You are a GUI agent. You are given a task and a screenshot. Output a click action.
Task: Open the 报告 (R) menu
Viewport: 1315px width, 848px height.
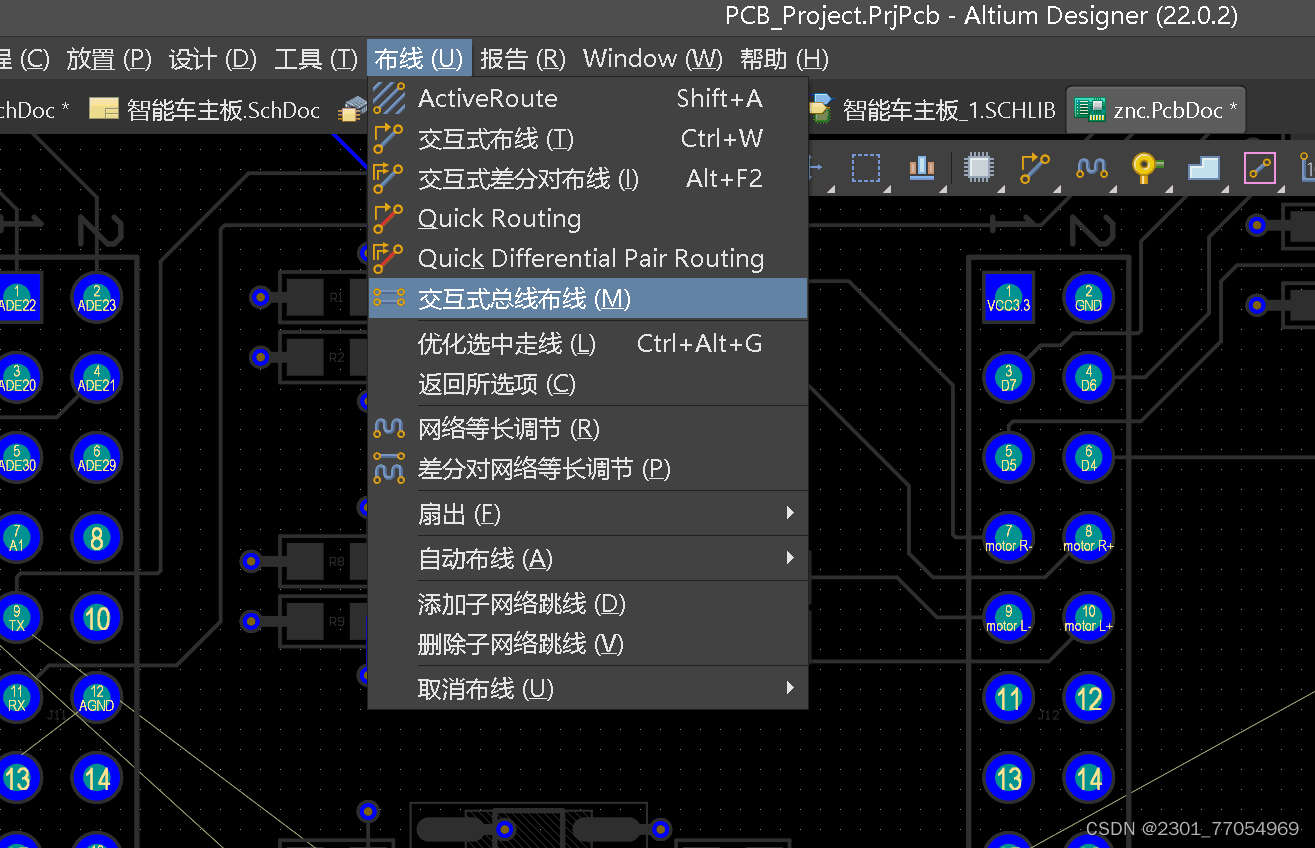tap(523, 59)
